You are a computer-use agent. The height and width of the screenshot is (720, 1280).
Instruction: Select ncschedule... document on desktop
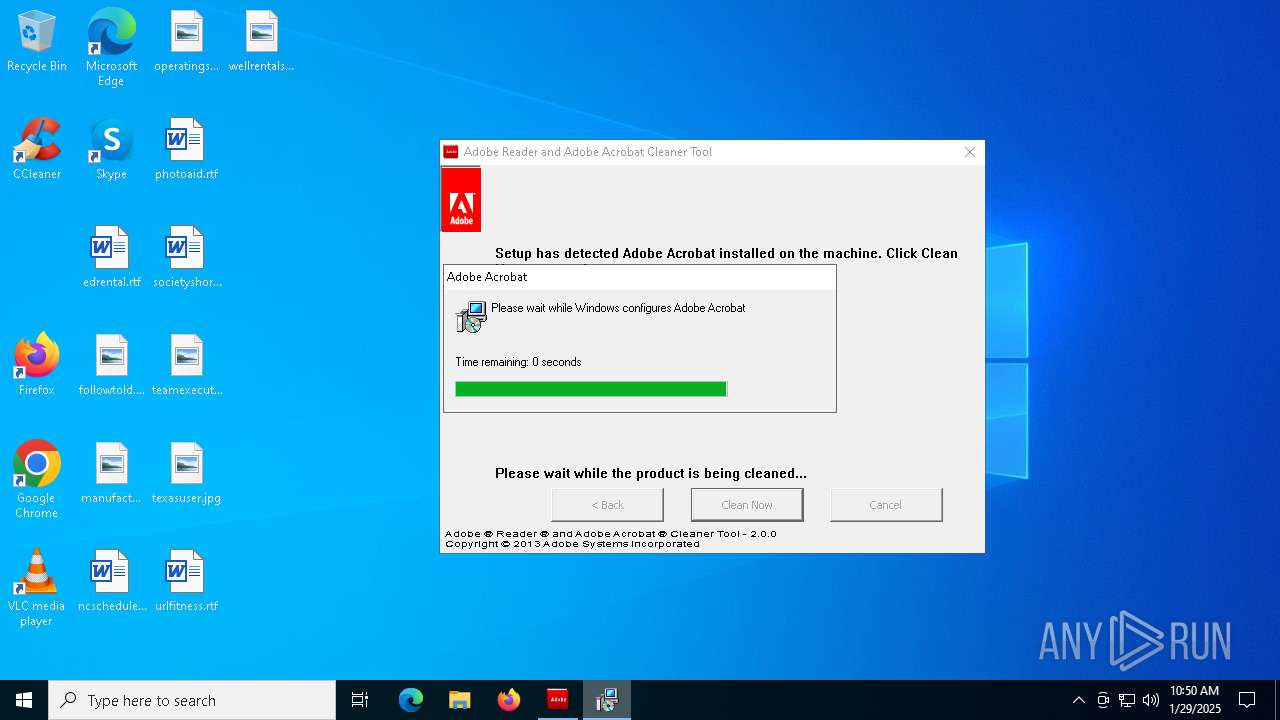tap(111, 582)
